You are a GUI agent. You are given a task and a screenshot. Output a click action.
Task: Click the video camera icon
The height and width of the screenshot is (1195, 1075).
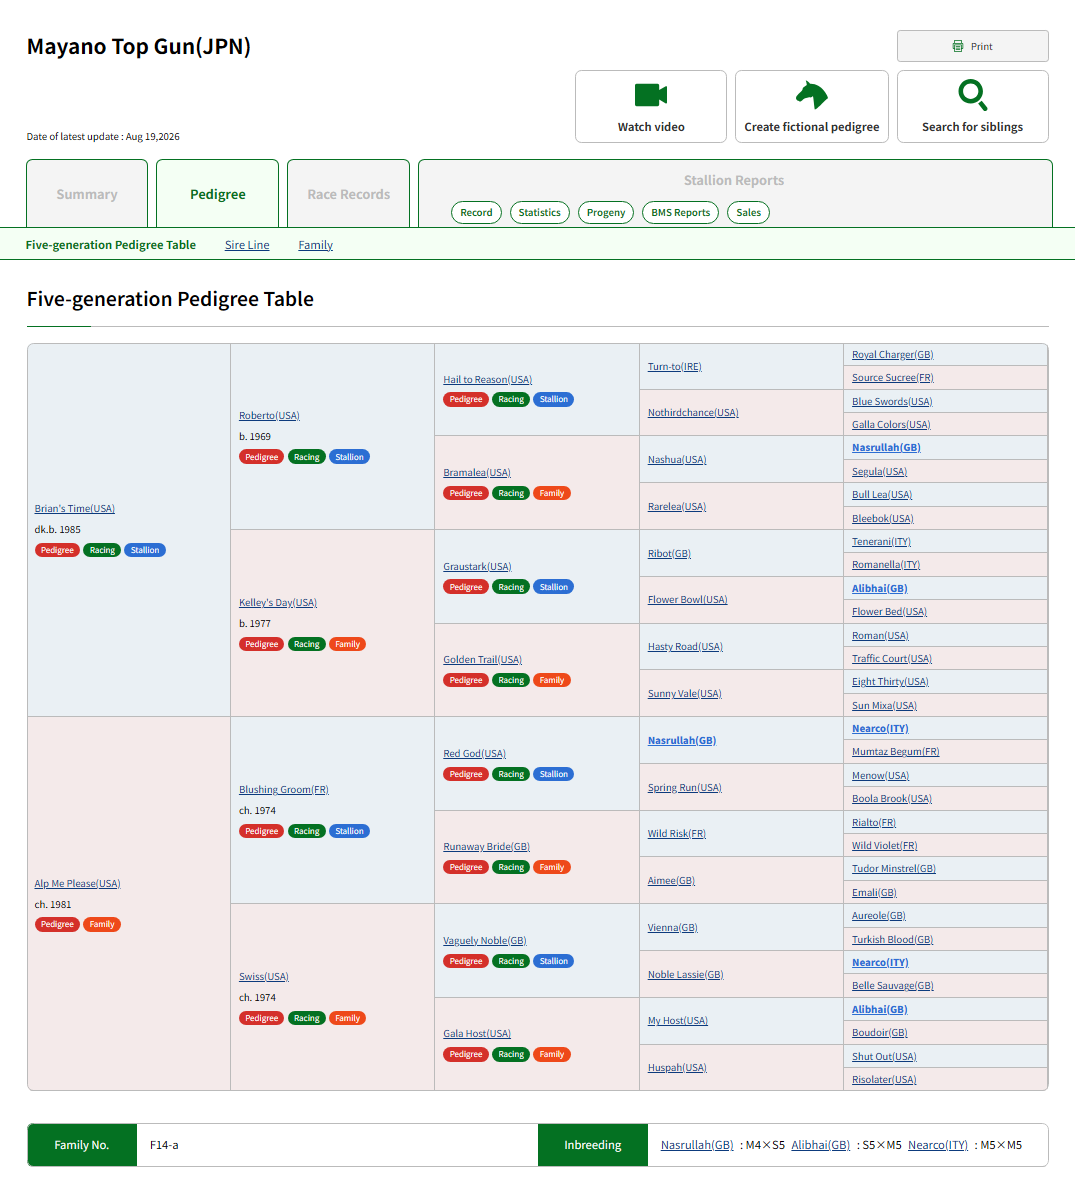point(651,95)
